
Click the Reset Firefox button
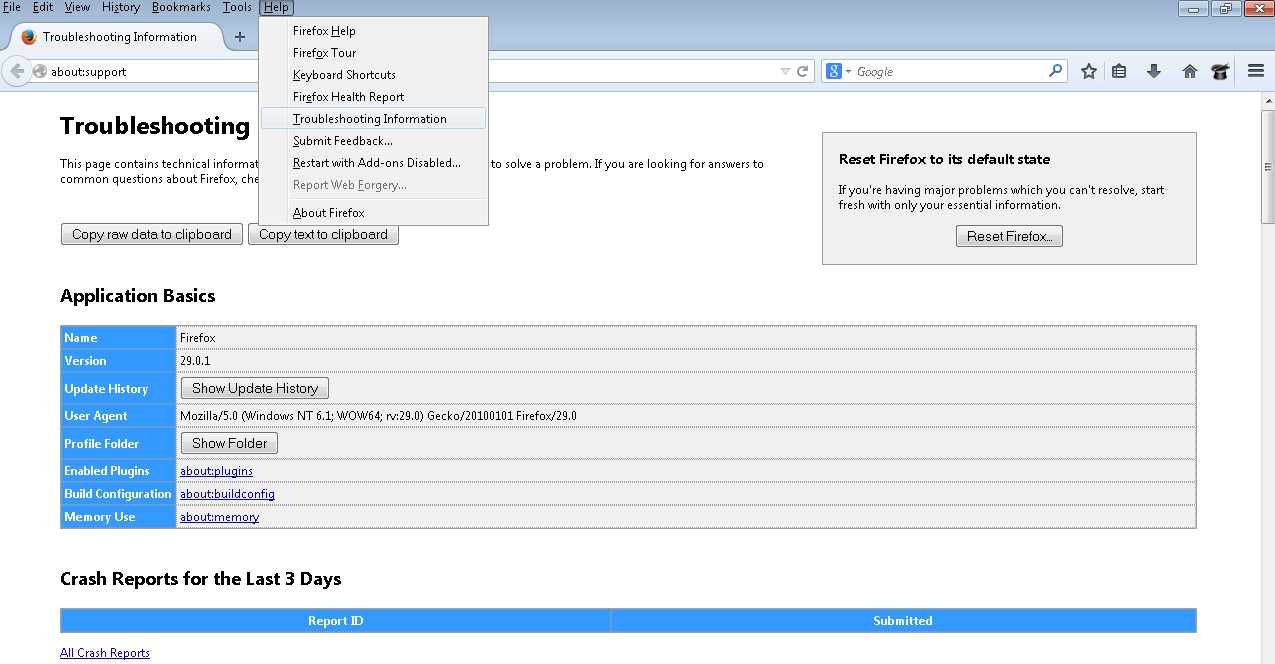tap(1009, 237)
